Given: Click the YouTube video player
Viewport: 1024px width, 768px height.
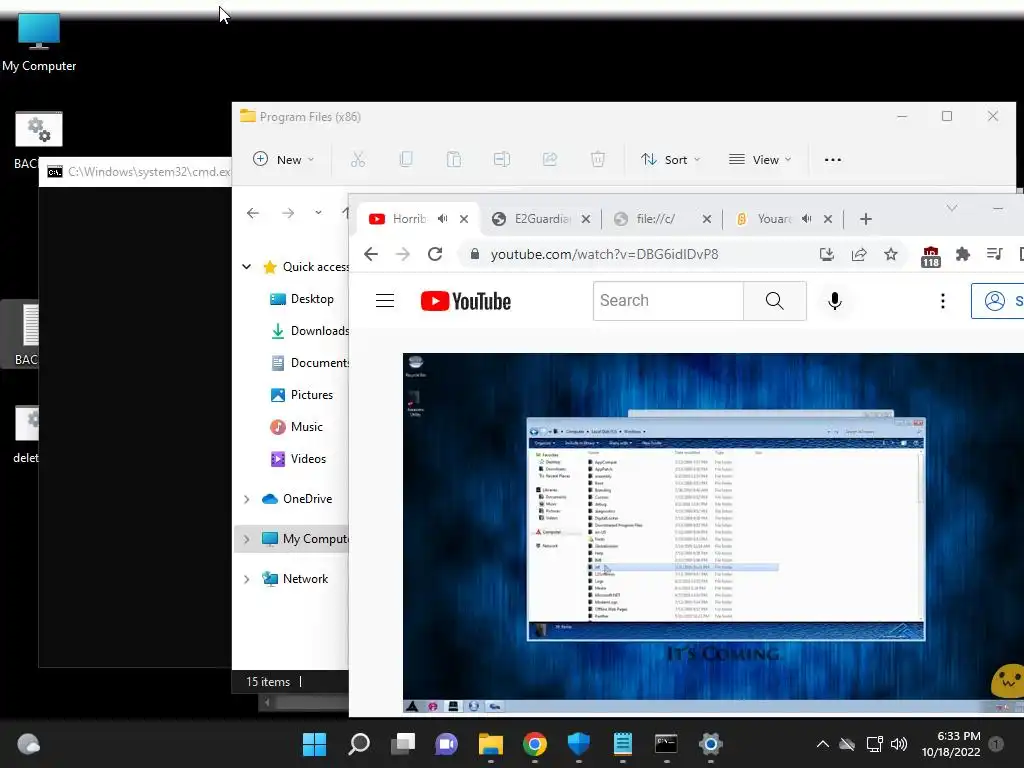Looking at the screenshot, I should 713,534.
